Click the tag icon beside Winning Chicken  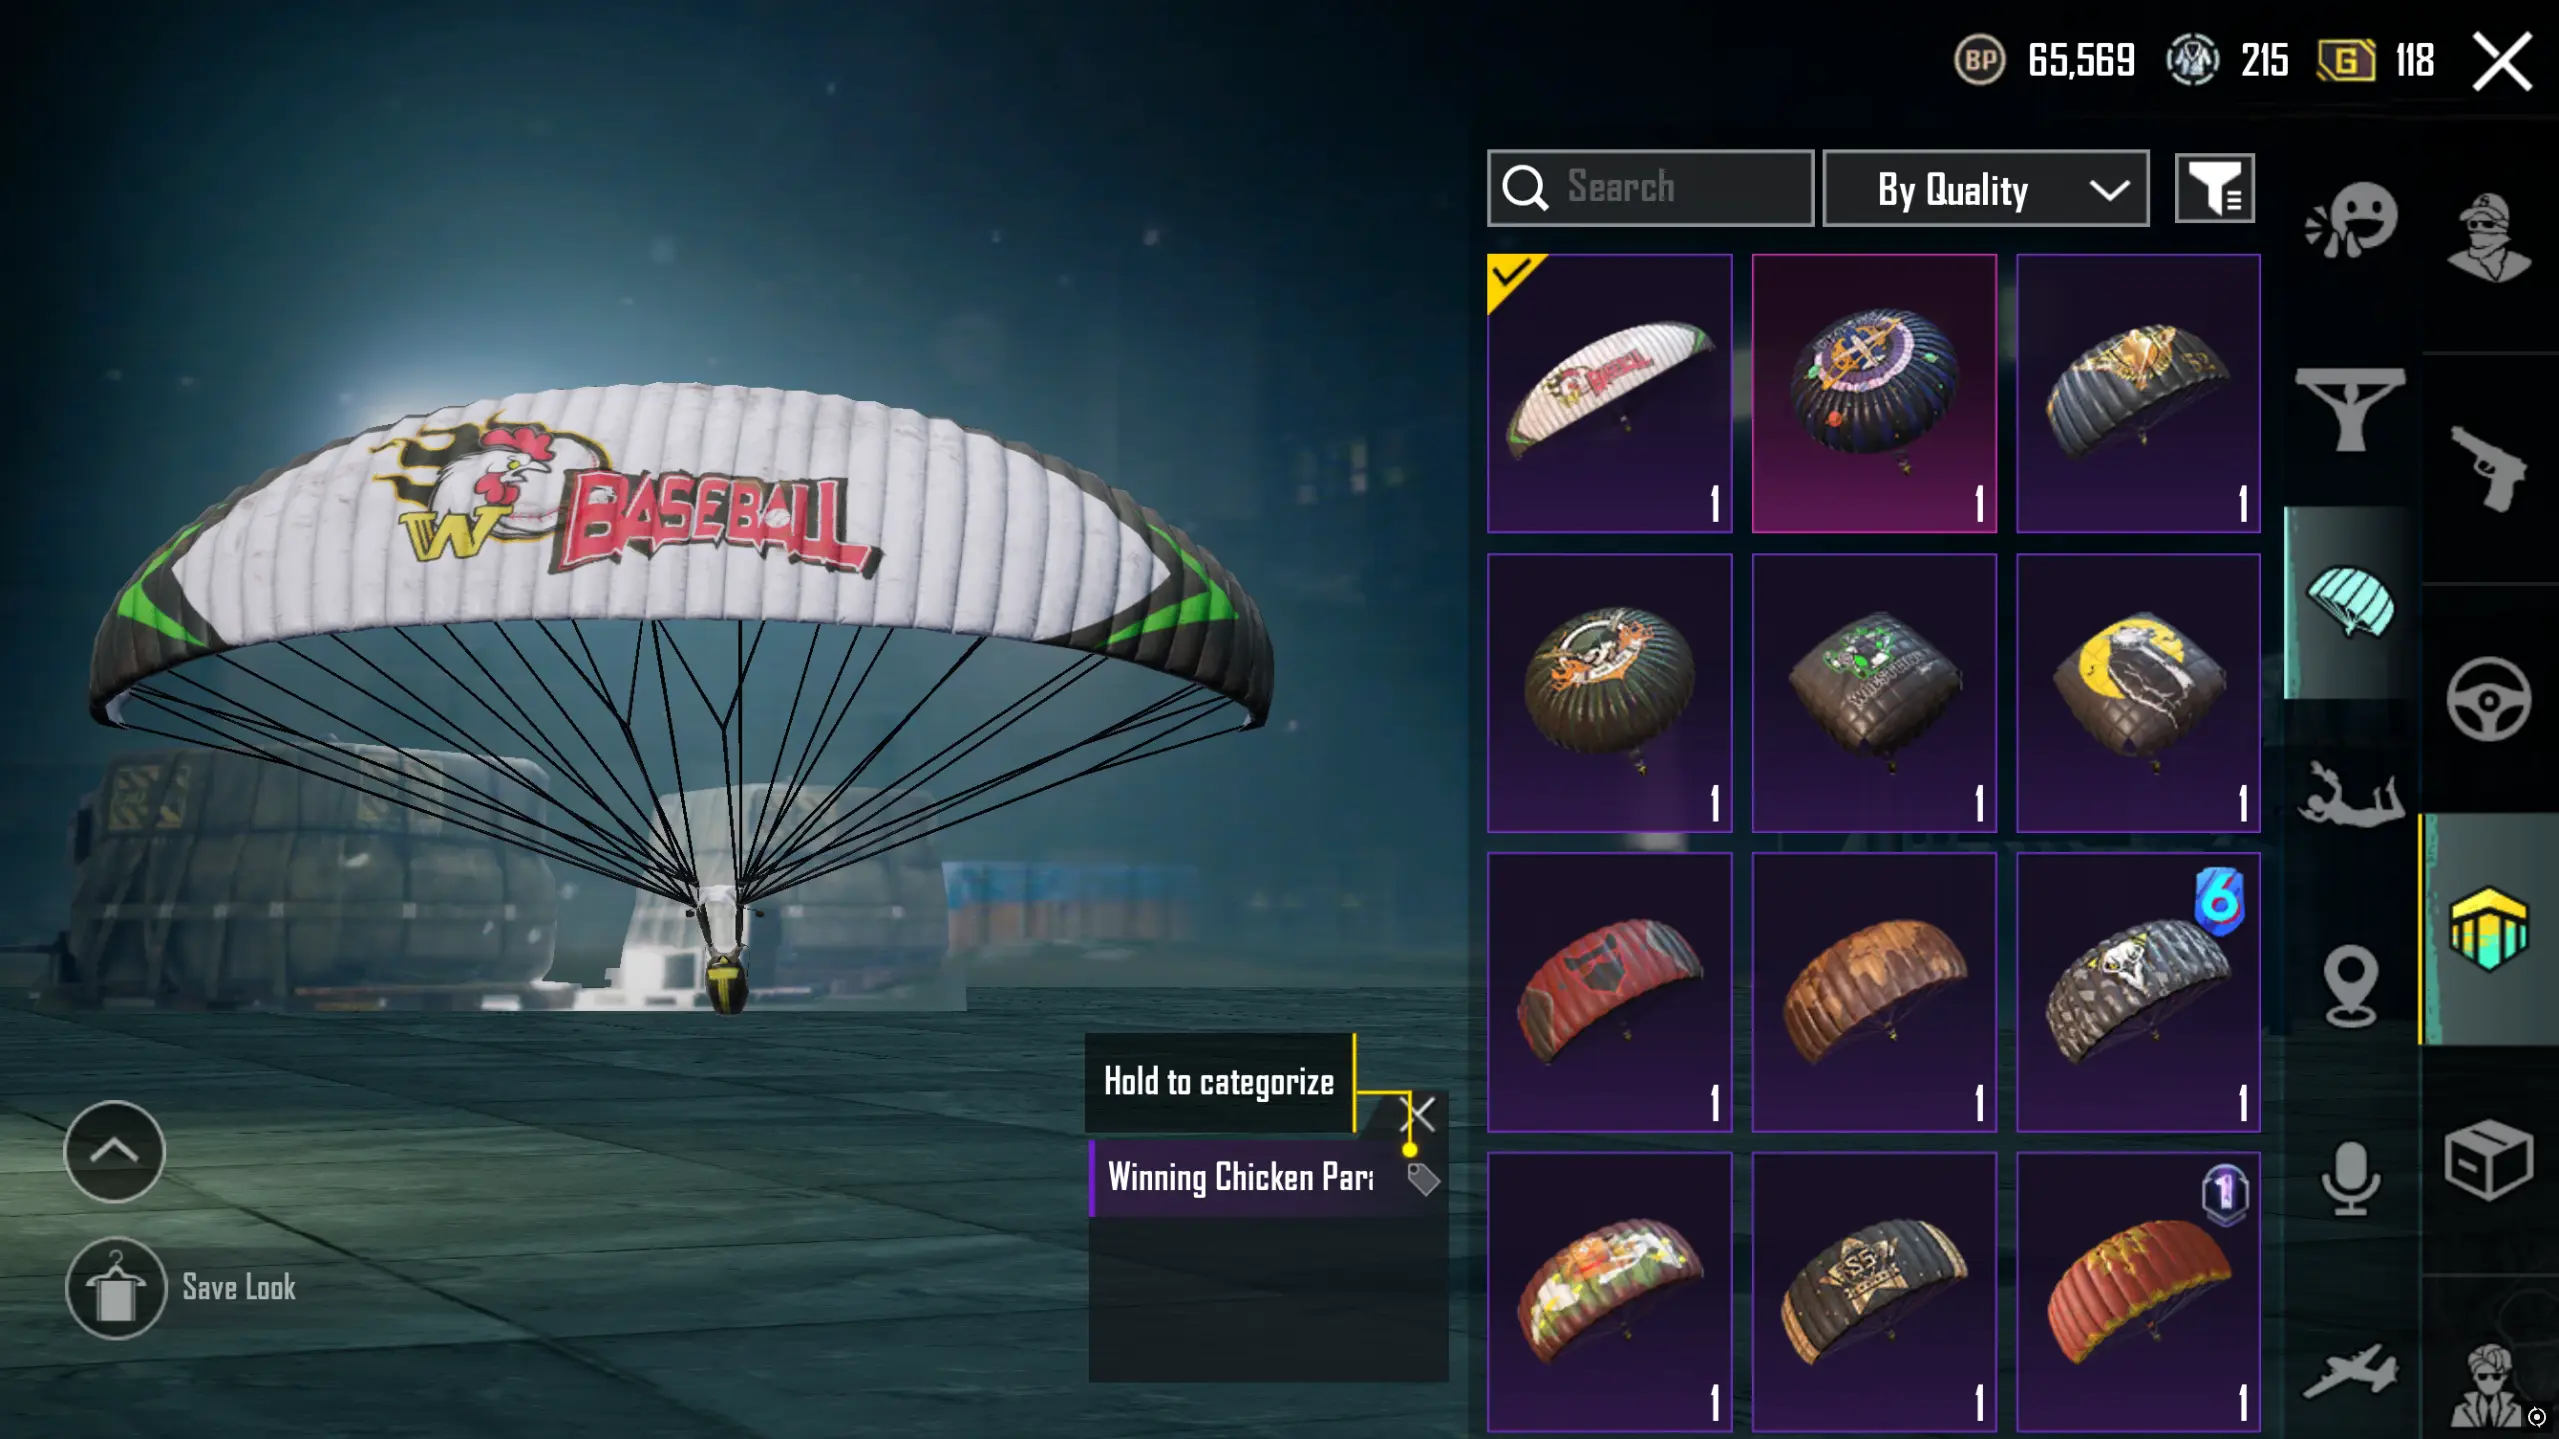point(1422,1179)
